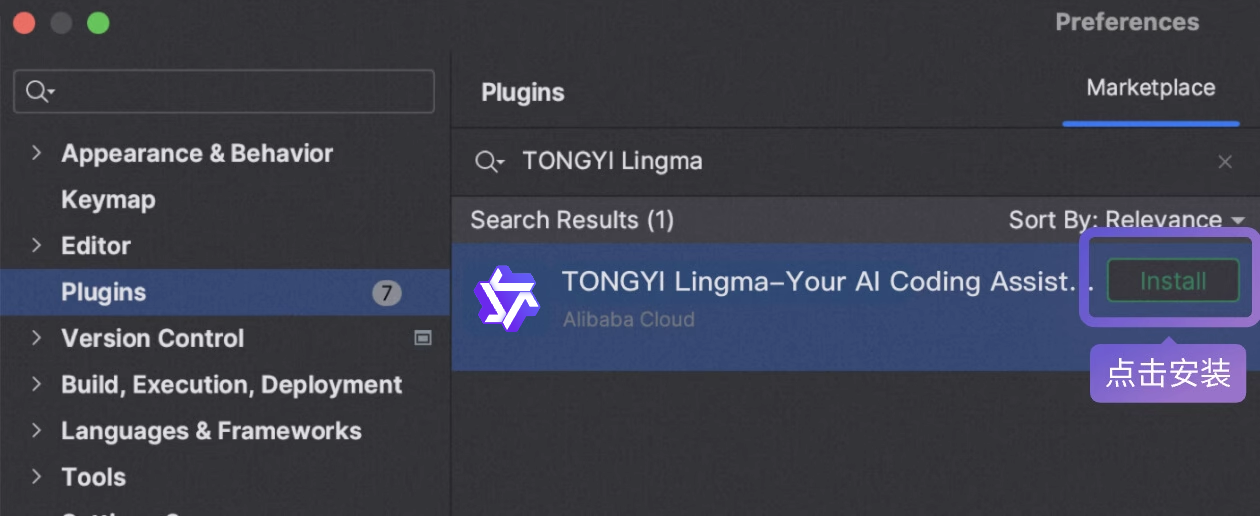Viewport: 1260px width, 516px height.
Task: Click the TONGYI Lingma plugin logo icon
Action: point(506,298)
